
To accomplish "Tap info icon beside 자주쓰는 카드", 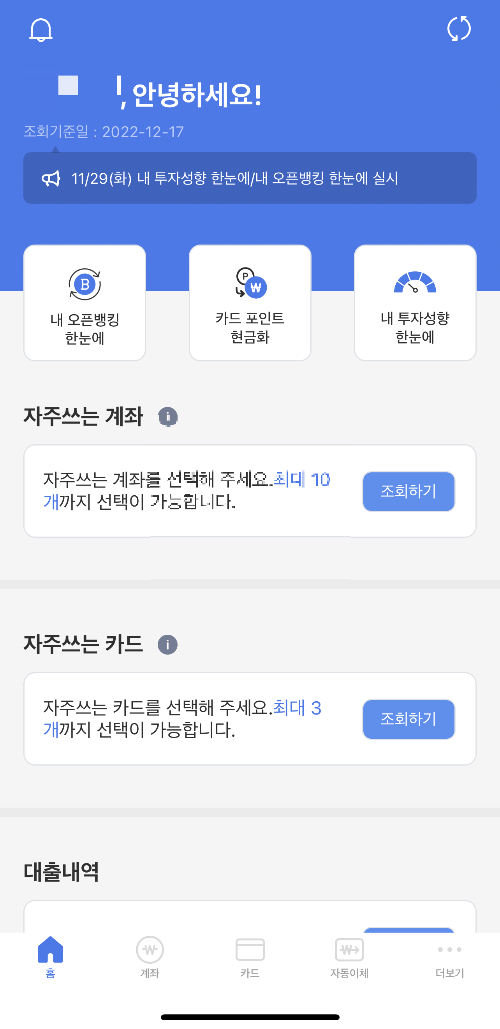I will coord(168,644).
